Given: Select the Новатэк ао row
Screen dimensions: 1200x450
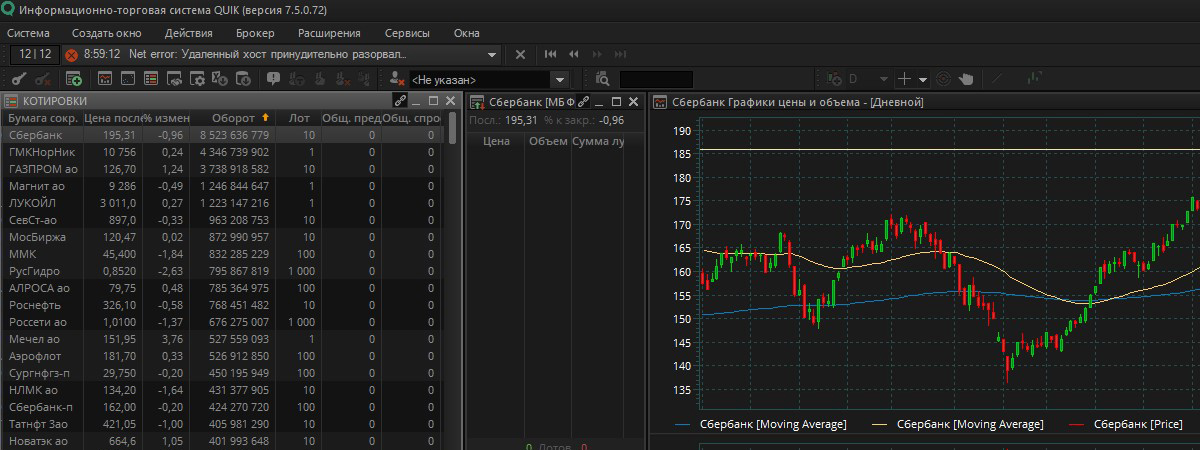Looking at the screenshot, I should tap(222, 441).
